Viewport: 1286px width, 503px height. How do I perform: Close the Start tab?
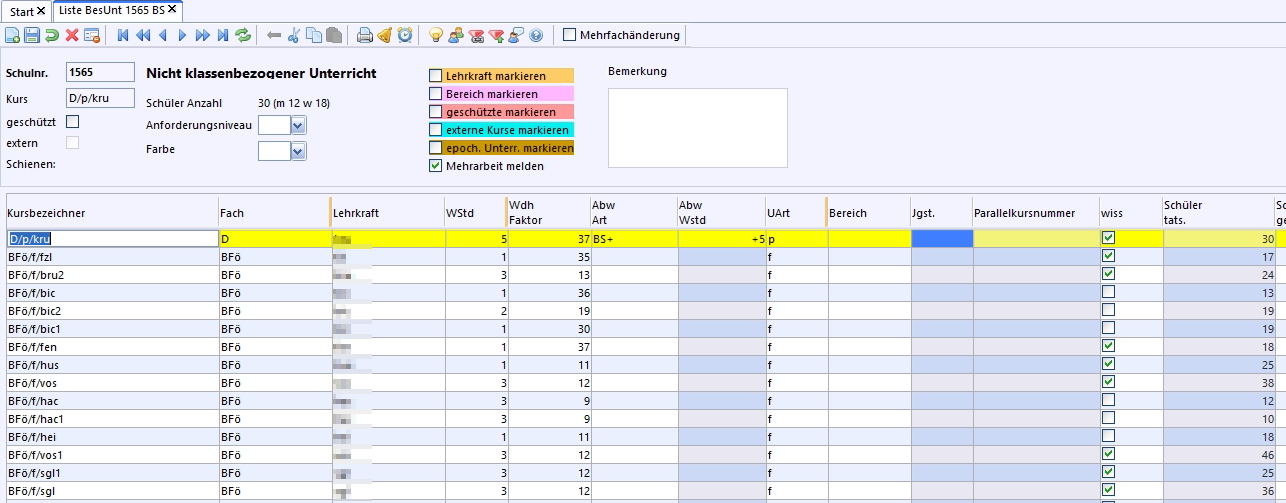pos(41,10)
